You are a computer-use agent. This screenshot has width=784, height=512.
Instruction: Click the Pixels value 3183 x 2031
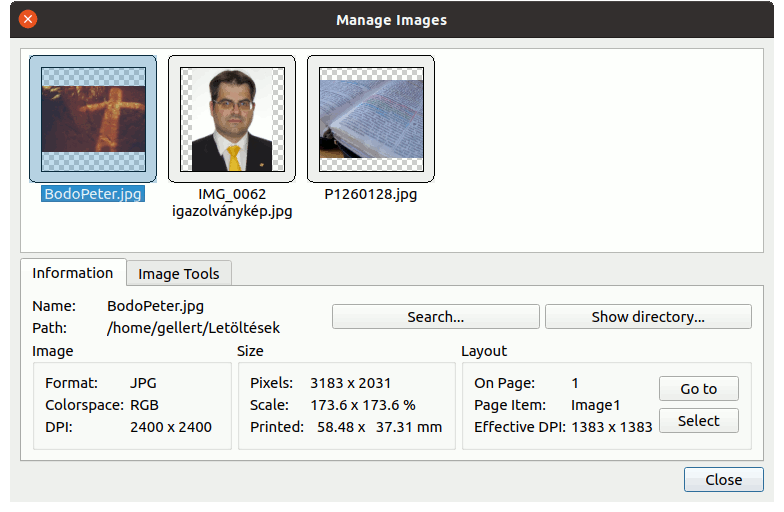350,383
